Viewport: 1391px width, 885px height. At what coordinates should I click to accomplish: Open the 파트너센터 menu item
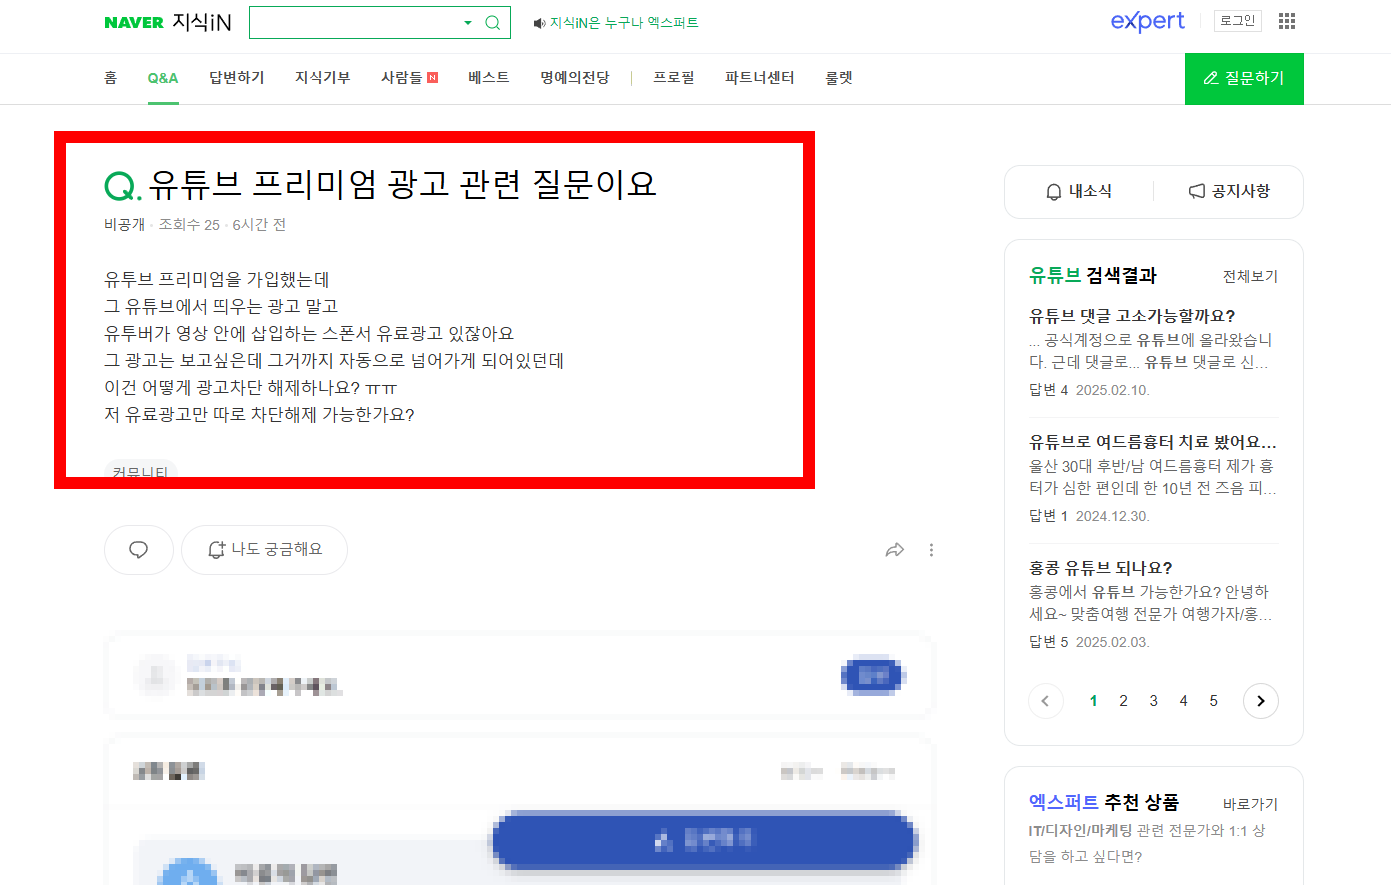click(760, 77)
